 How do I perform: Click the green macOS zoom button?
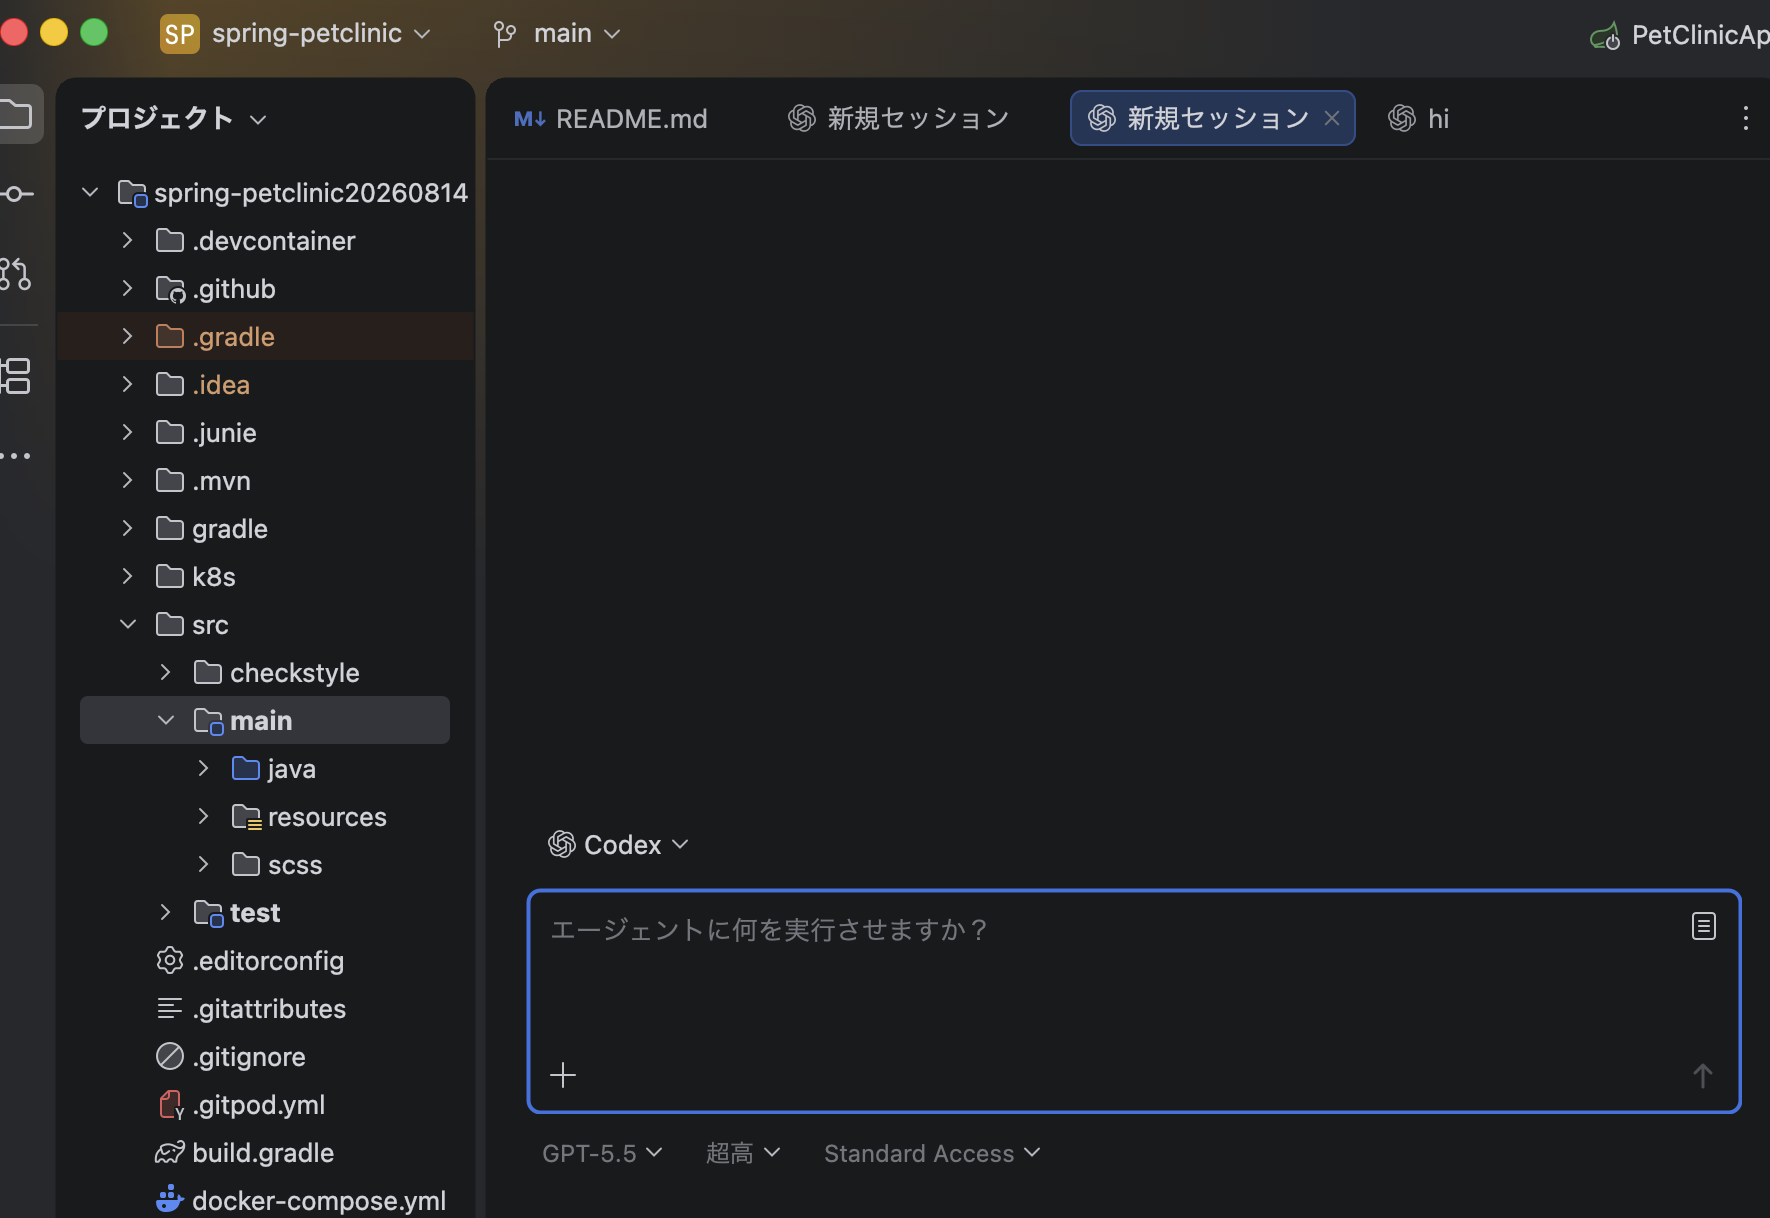[94, 32]
